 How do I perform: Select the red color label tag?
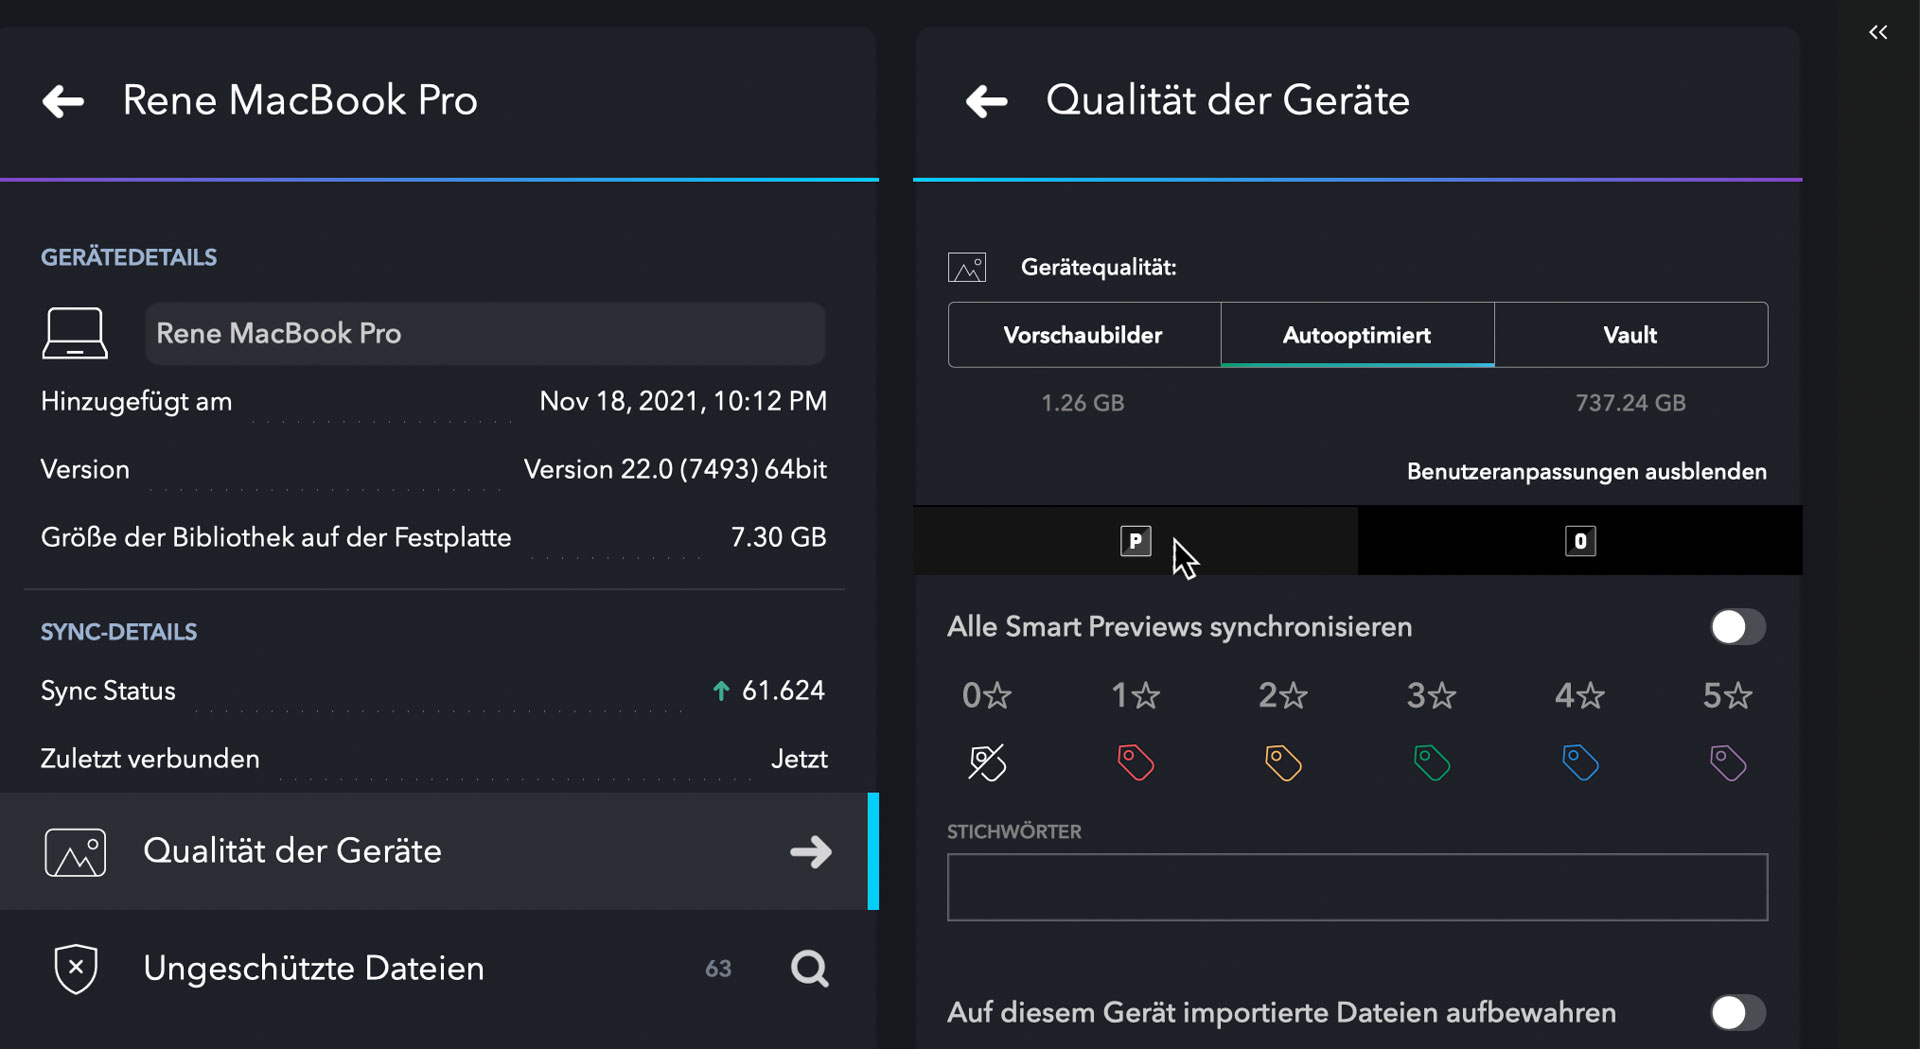1135,763
